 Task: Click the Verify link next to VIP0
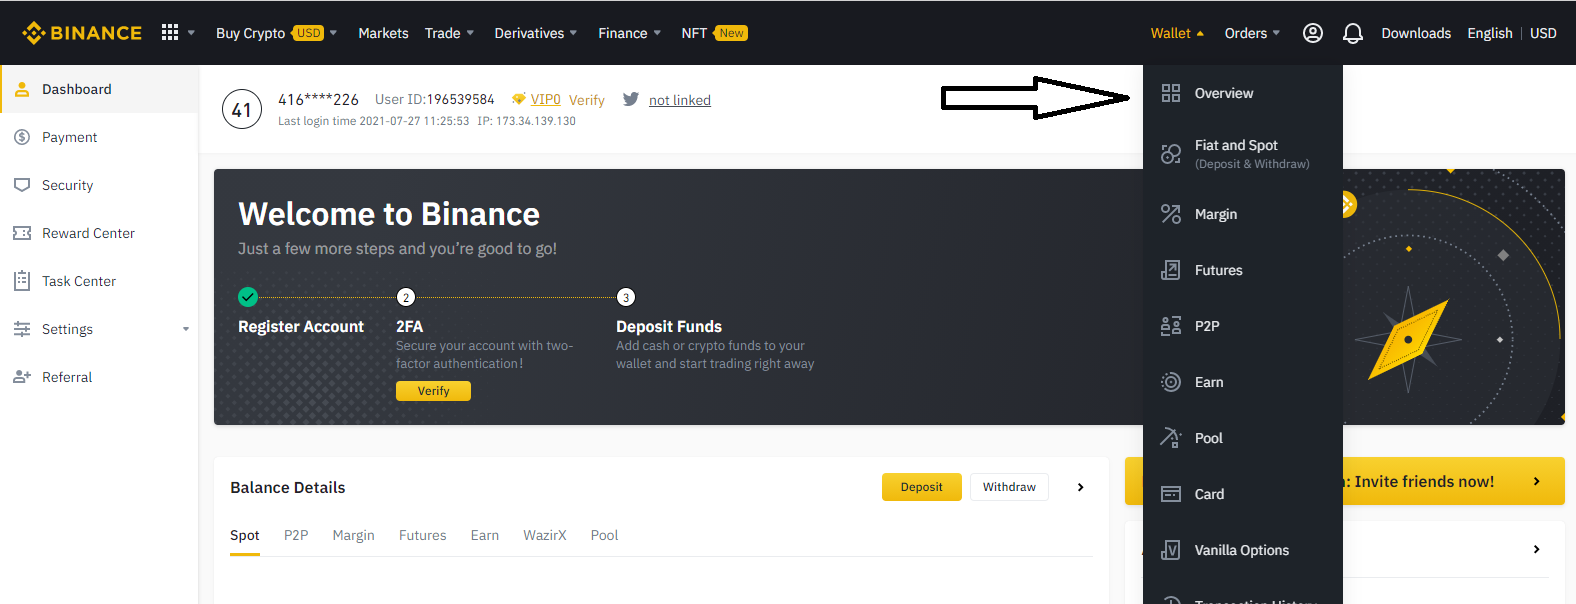click(587, 100)
